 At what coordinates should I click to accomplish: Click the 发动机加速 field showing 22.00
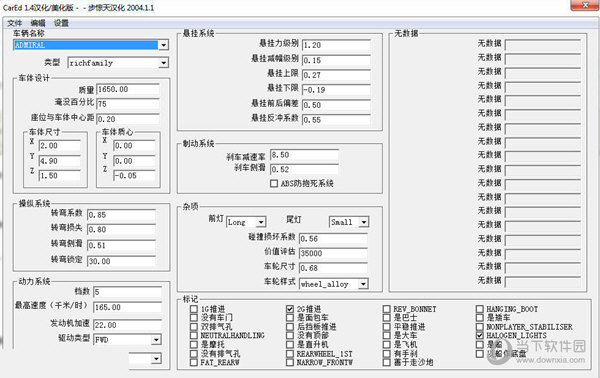[127, 325]
